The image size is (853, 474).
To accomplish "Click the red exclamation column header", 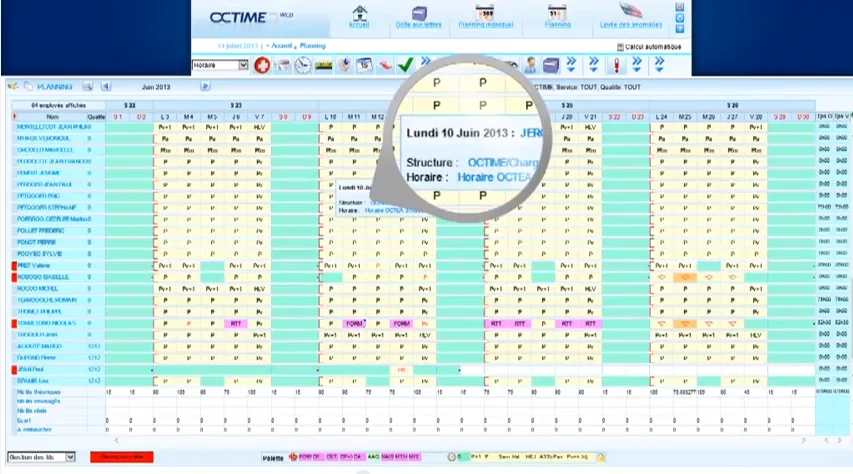I will 14,117.
